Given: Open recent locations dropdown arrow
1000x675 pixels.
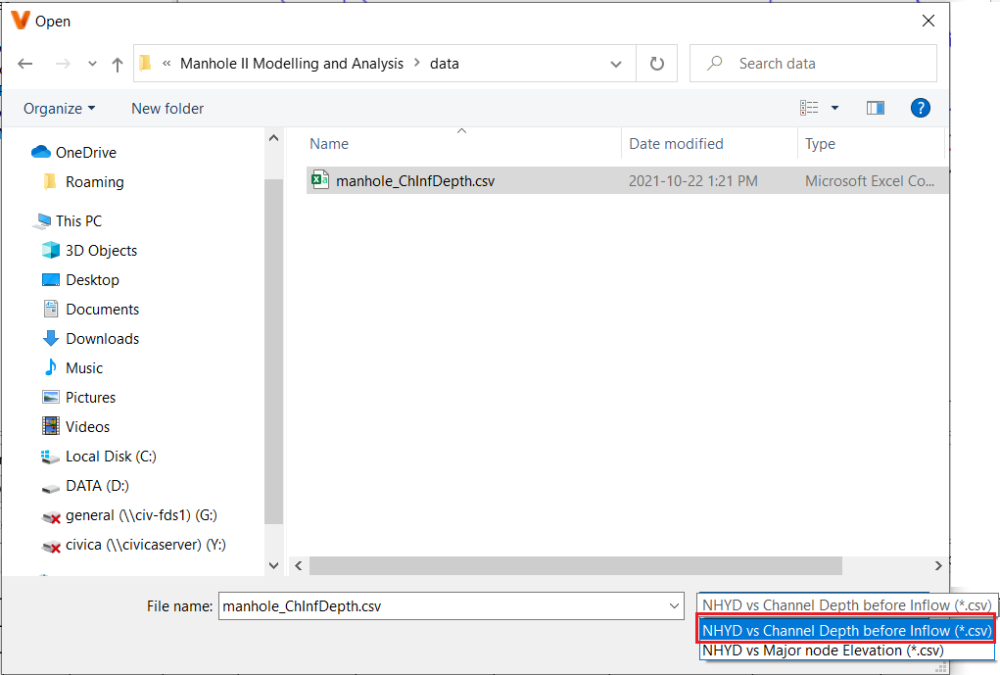Looking at the screenshot, I should tap(92, 64).
